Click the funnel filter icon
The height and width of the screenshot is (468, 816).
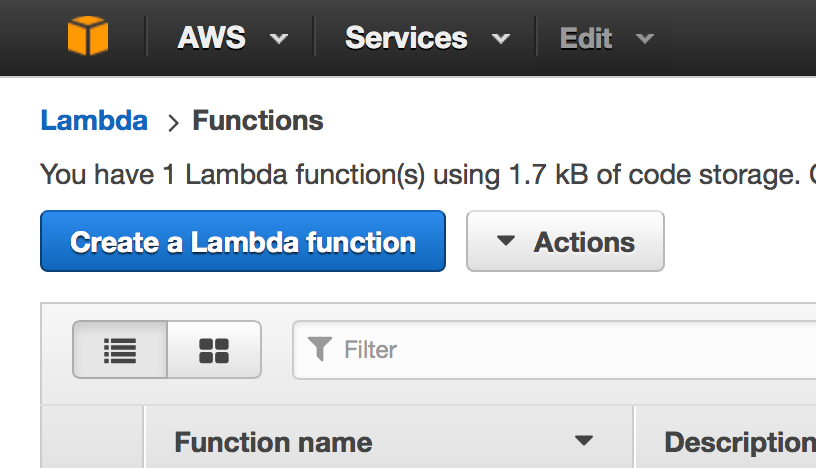point(320,349)
